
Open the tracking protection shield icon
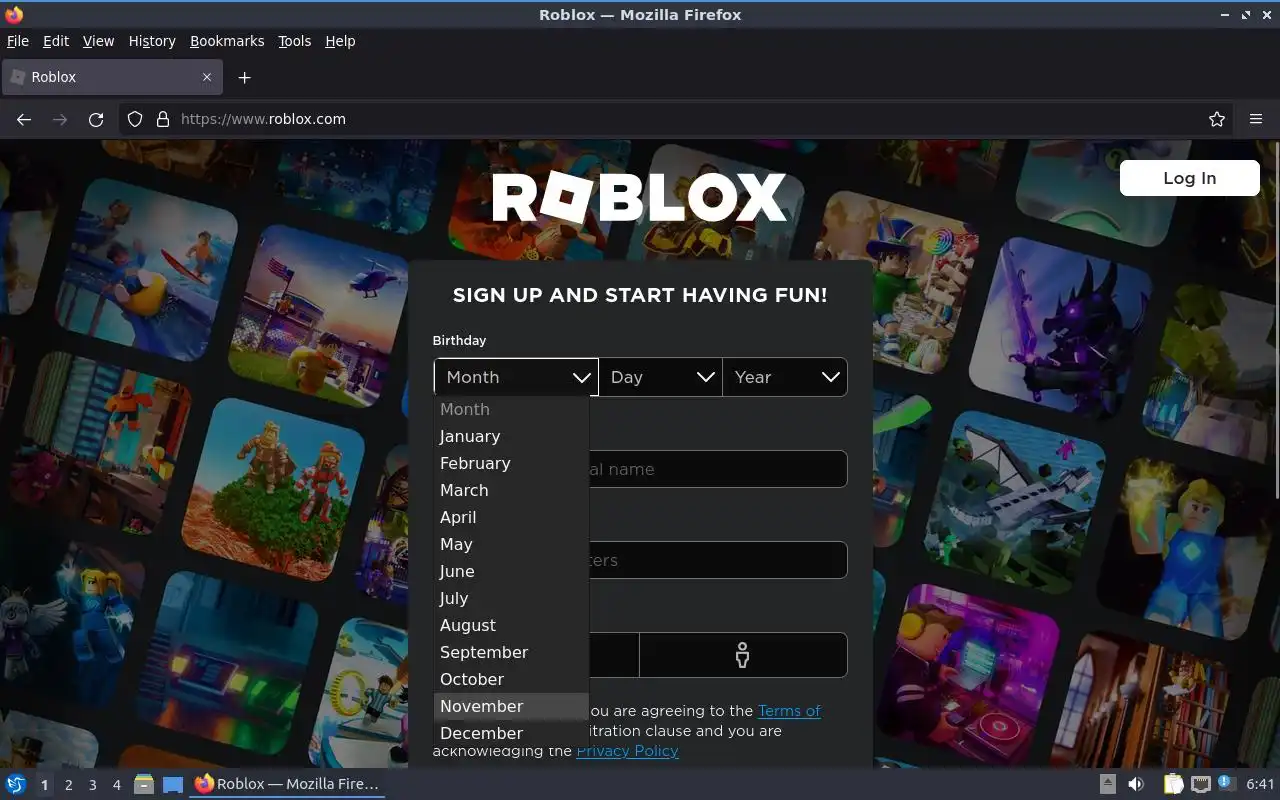click(135, 119)
